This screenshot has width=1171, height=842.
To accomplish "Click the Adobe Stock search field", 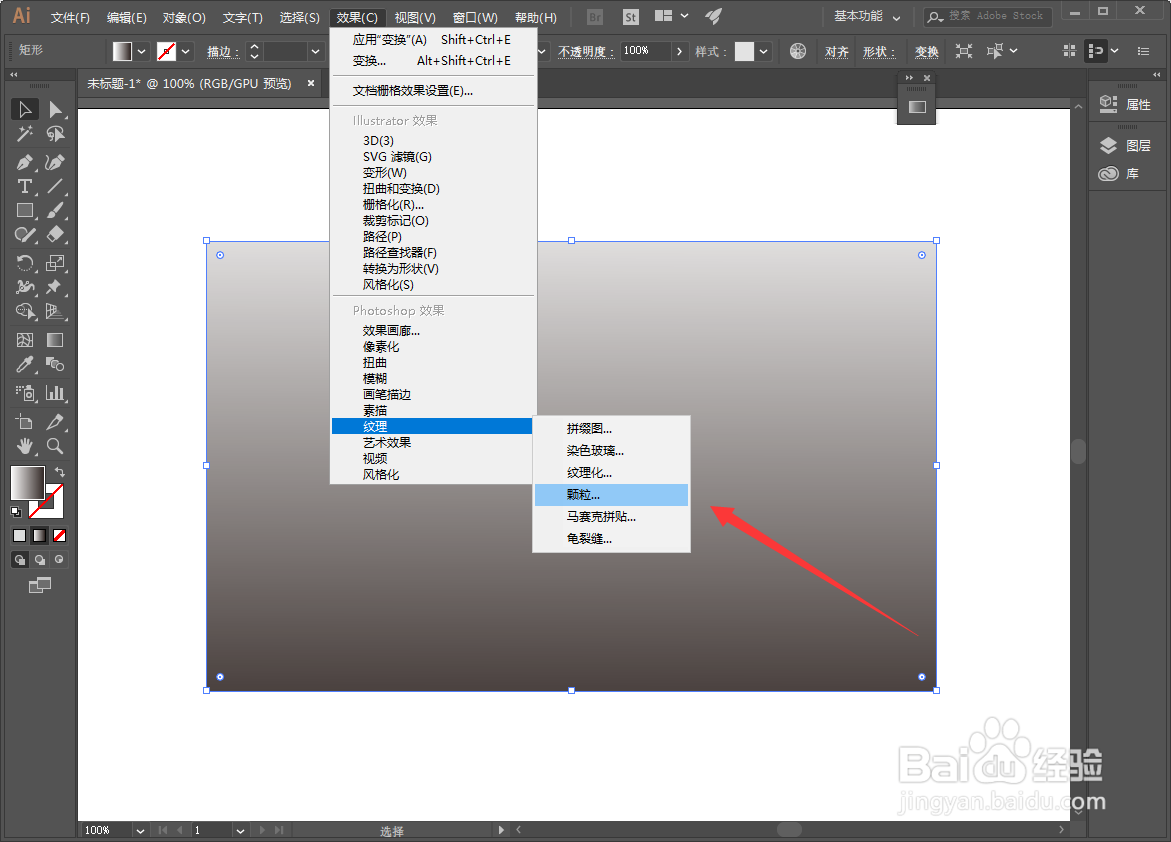I will tap(990, 15).
